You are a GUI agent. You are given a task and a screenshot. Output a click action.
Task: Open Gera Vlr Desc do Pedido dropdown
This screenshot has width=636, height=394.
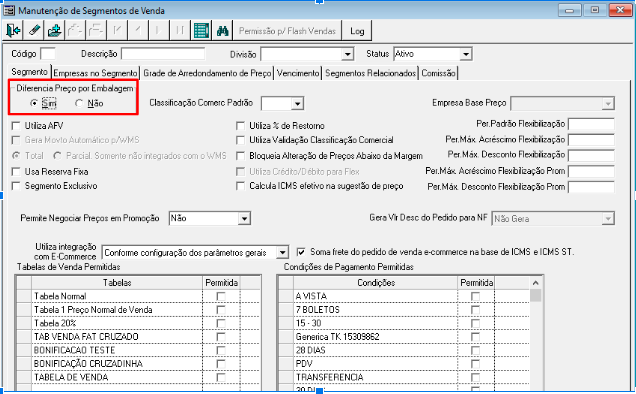point(608,219)
